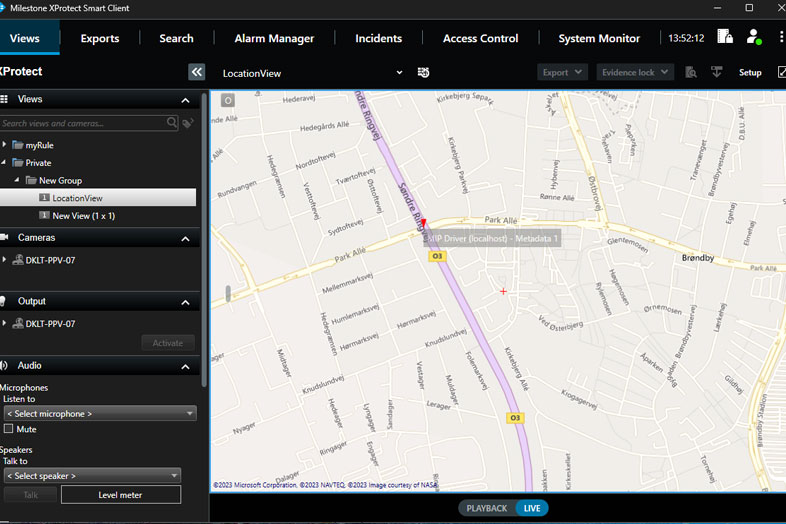The width and height of the screenshot is (786, 524).
Task: Open the Export dropdown
Action: pyautogui.click(x=562, y=73)
